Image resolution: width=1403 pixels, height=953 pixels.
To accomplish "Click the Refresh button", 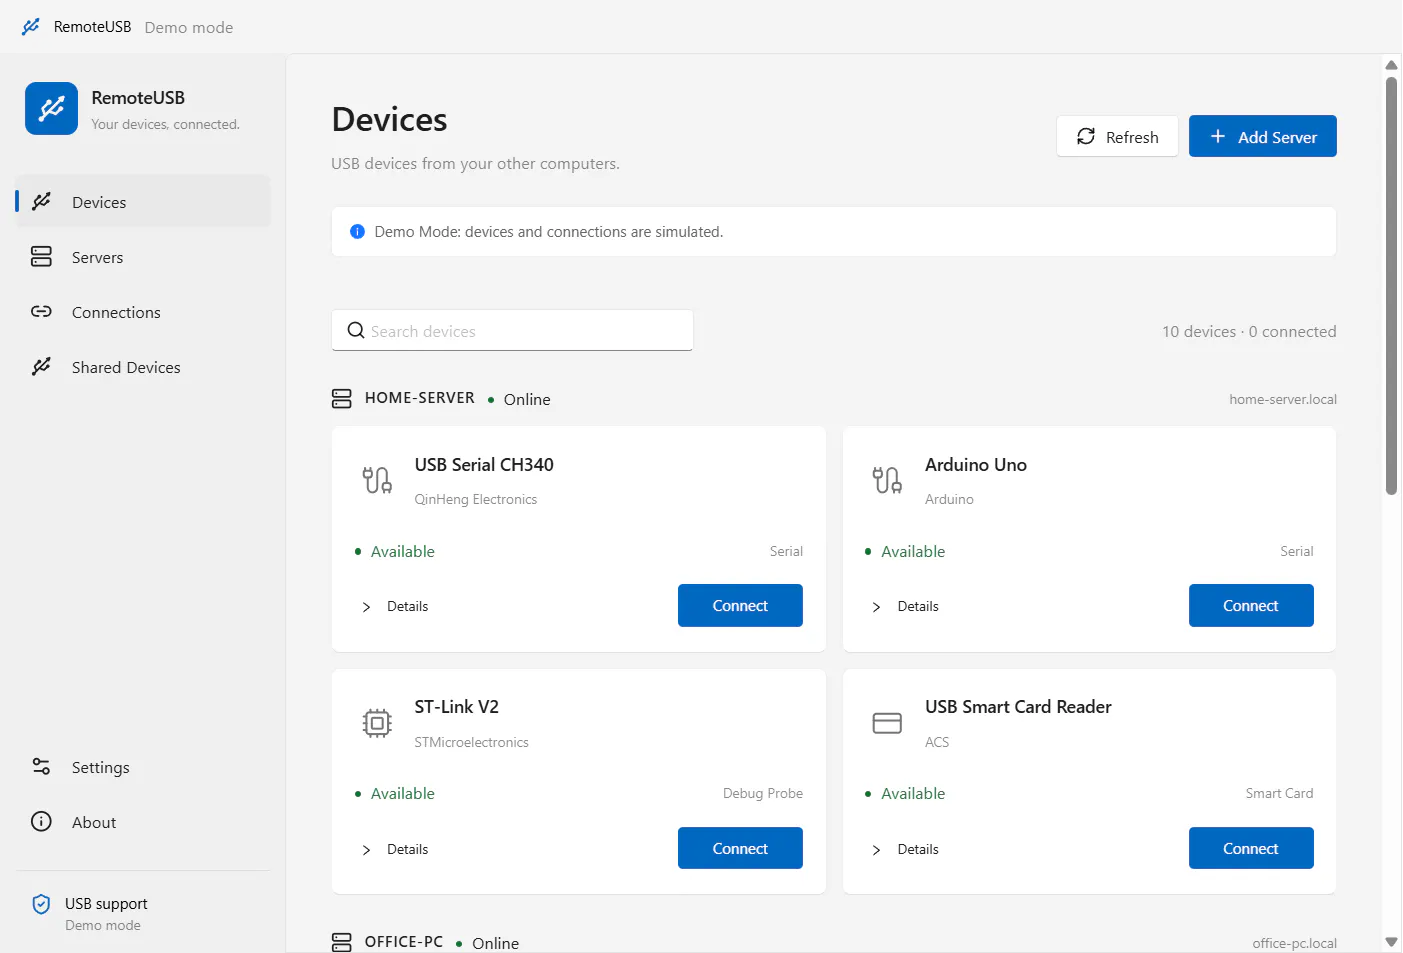I will coord(1117,137).
